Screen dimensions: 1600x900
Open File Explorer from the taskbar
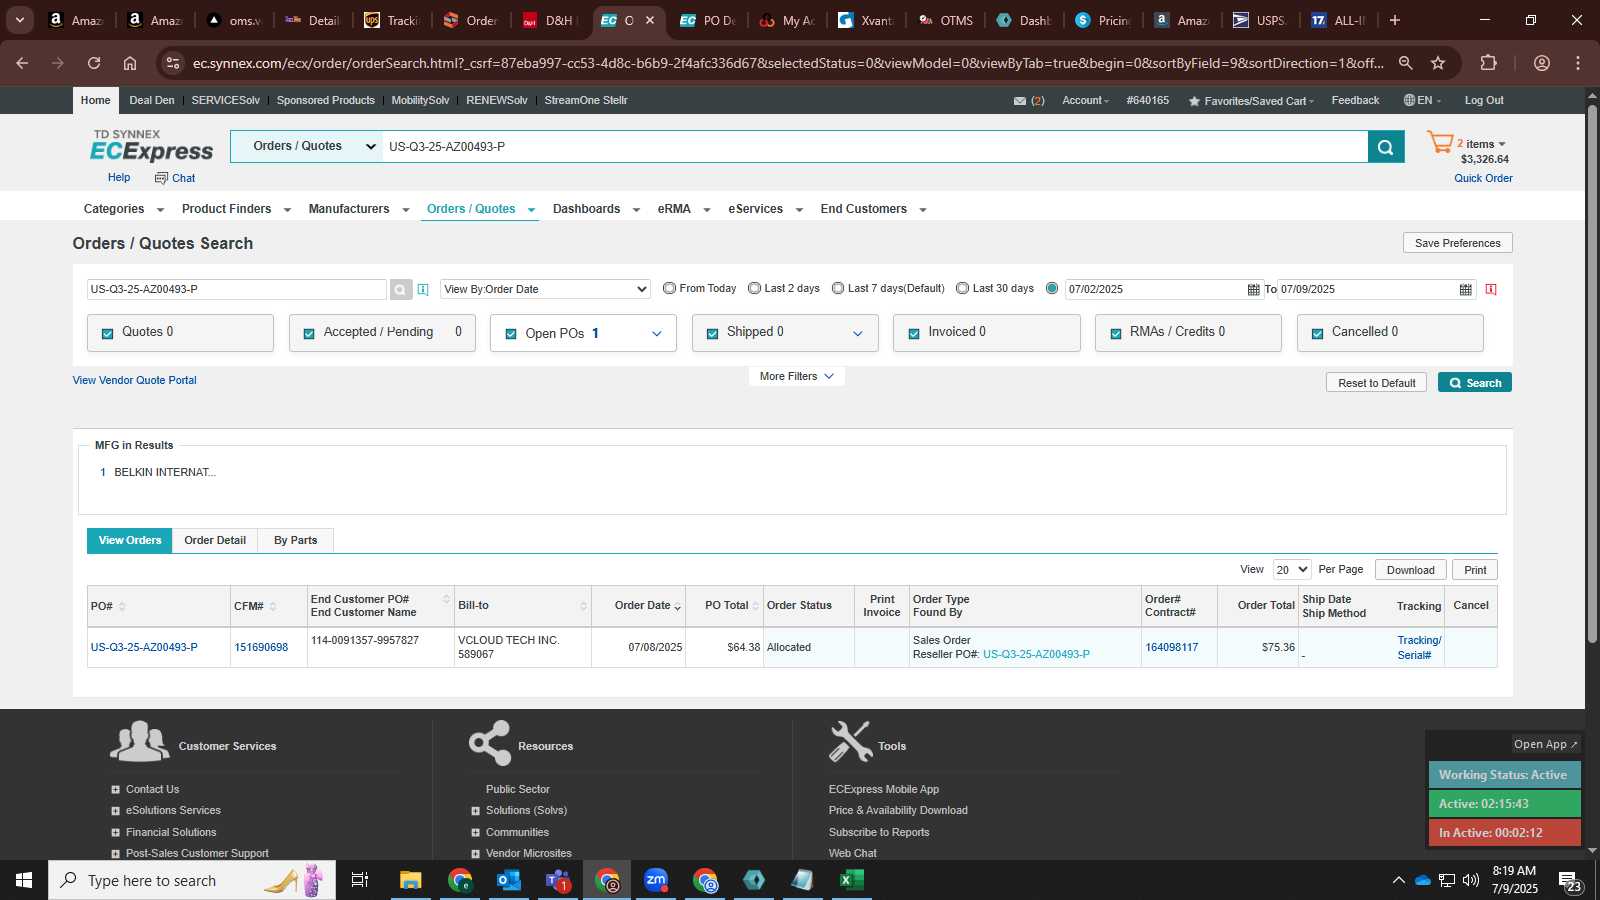coord(411,880)
